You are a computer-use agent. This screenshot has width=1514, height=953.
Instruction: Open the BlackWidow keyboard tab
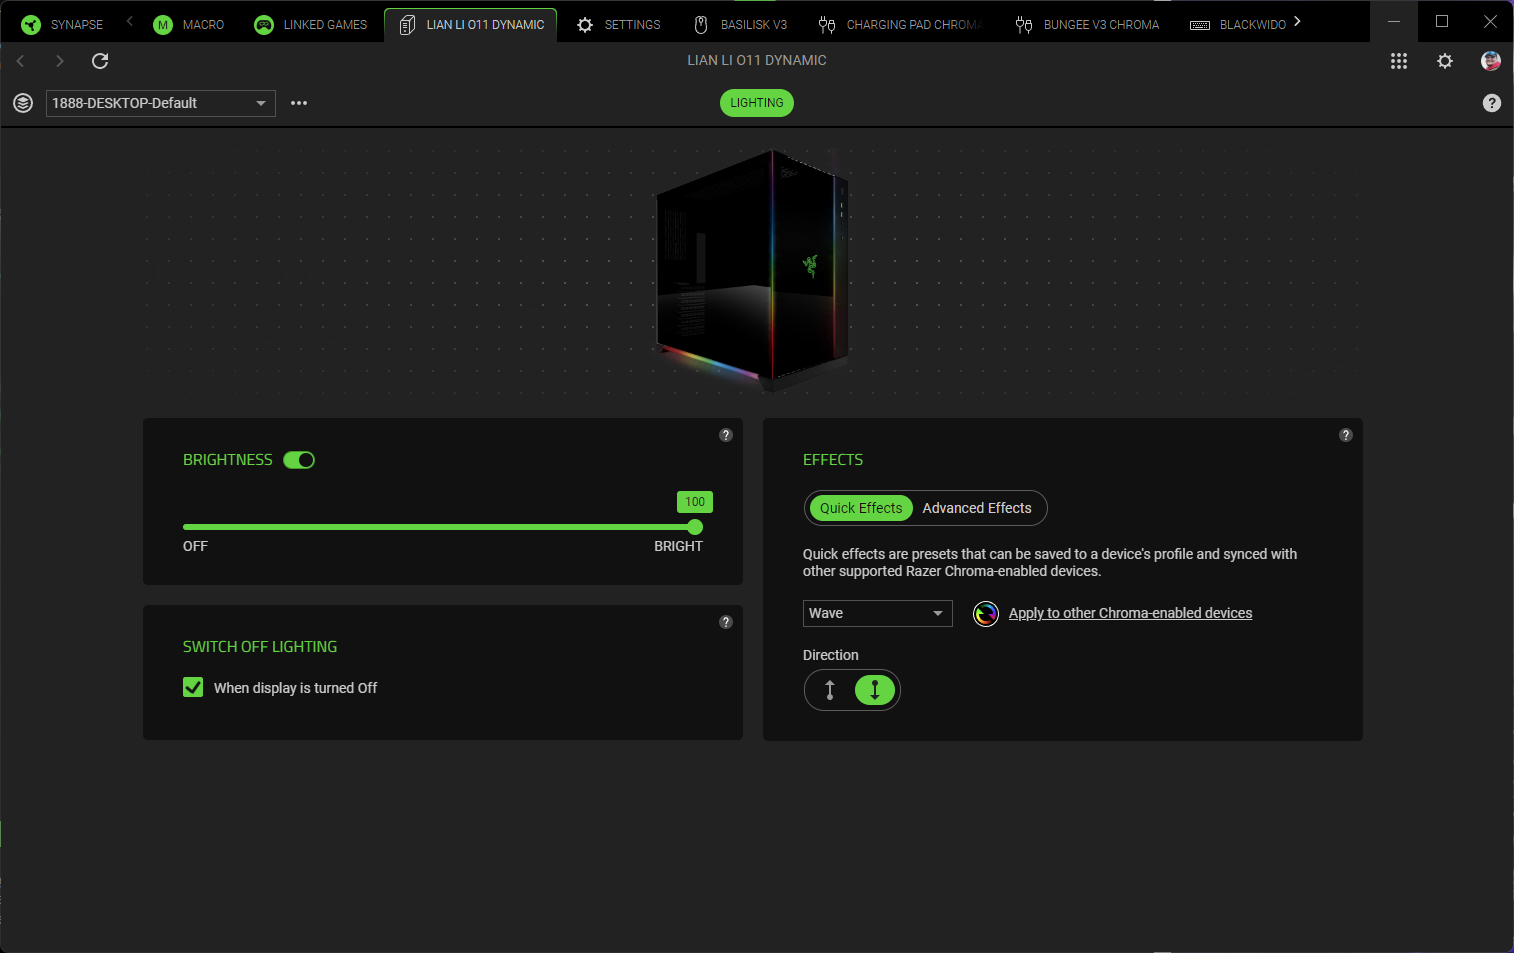click(1238, 25)
